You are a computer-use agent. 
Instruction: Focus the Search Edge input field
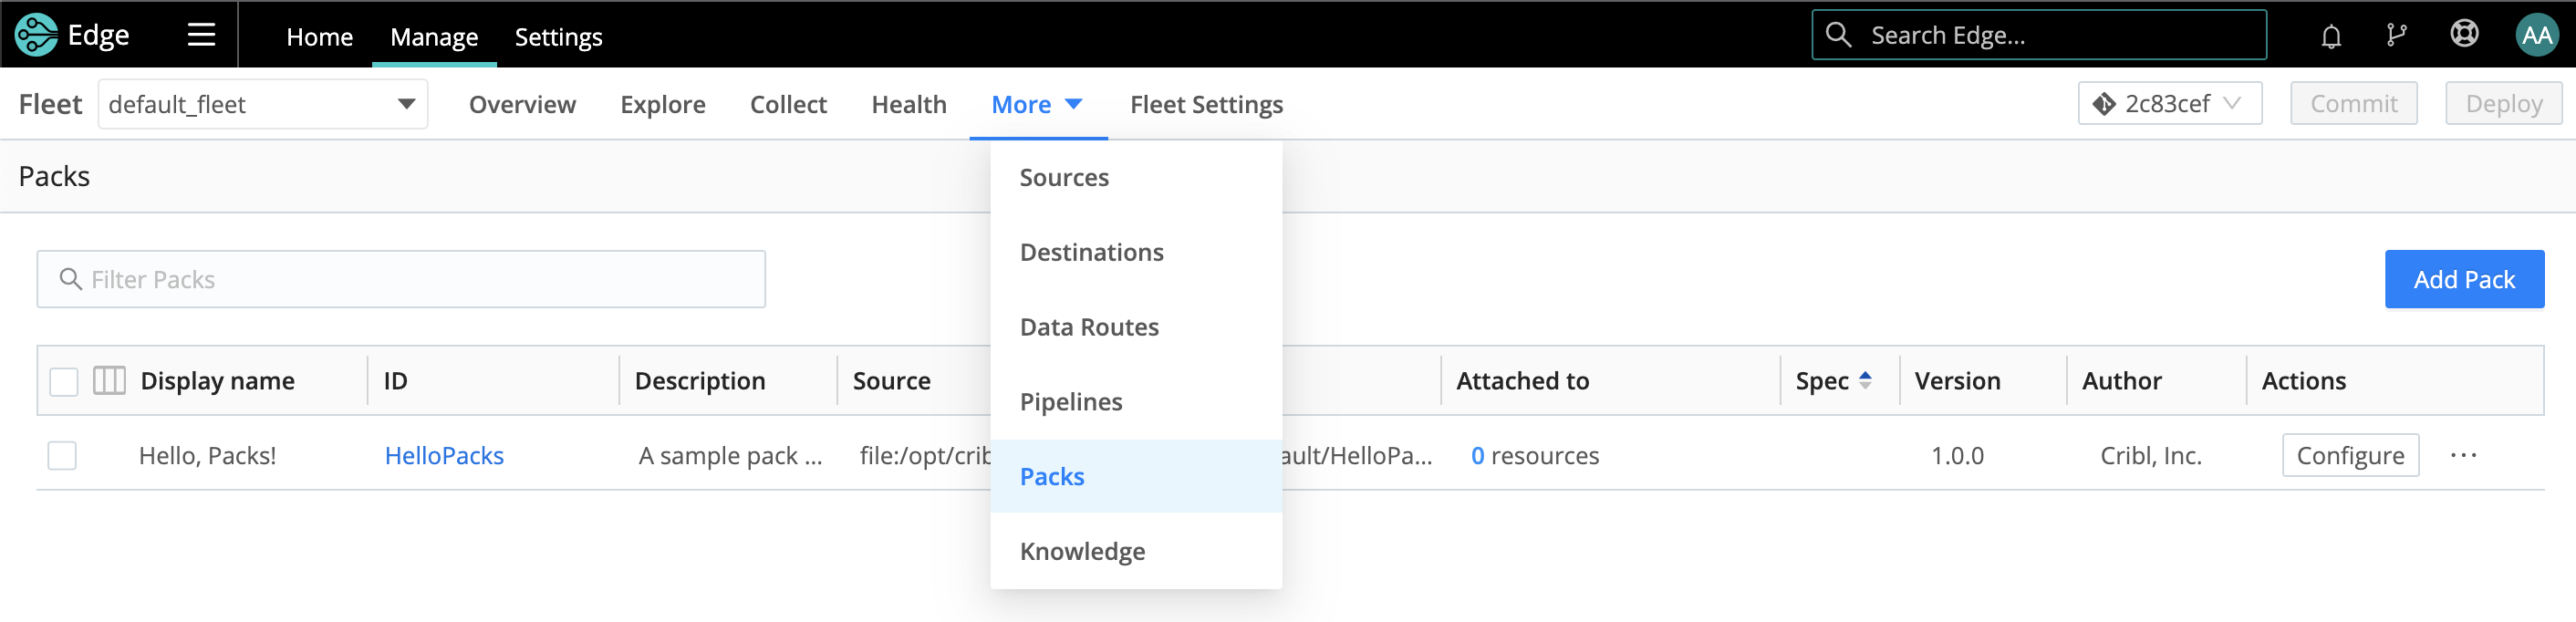tap(2039, 35)
